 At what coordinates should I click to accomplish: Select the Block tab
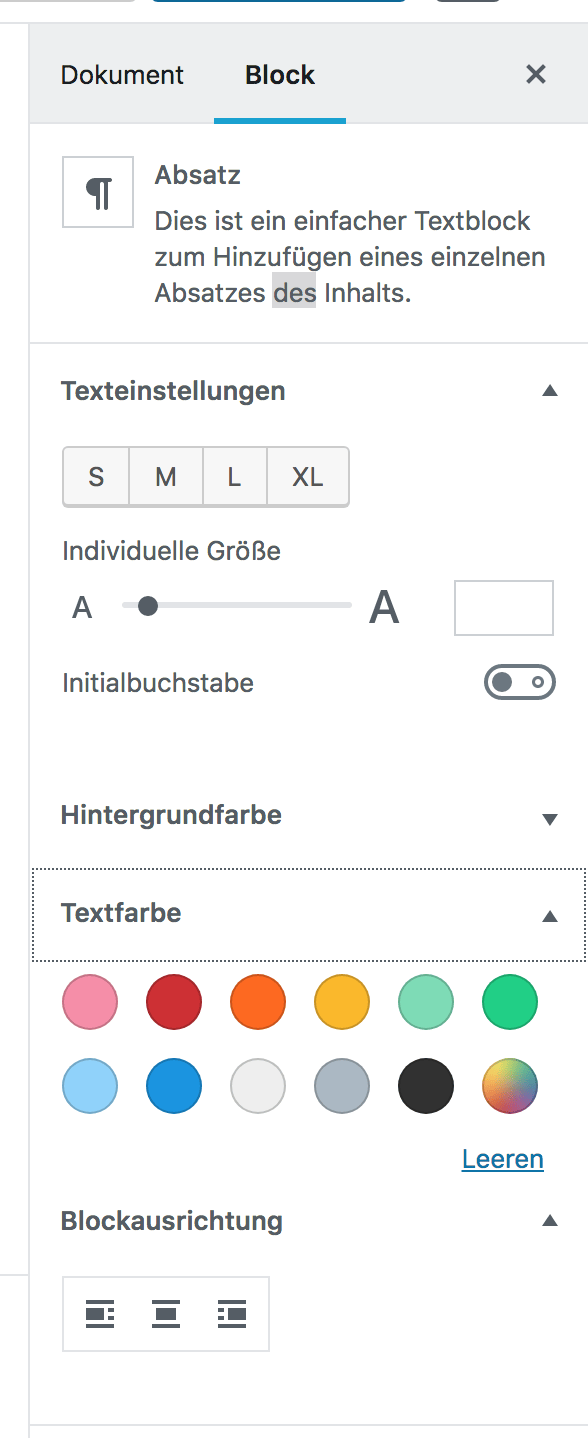click(x=279, y=74)
